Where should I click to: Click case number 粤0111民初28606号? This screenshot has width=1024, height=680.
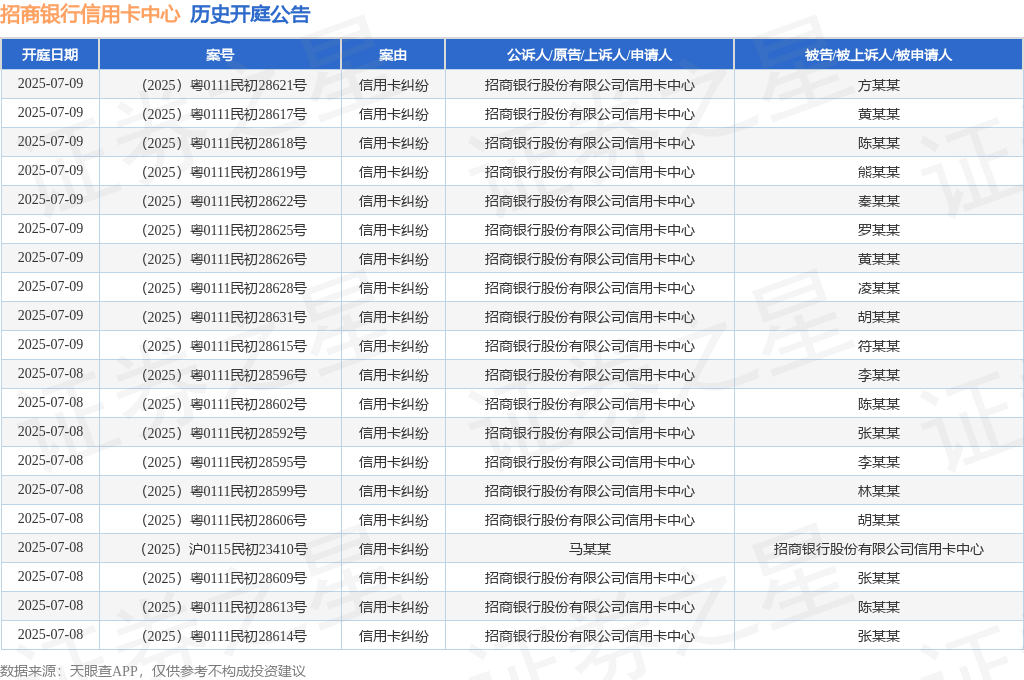pos(224,520)
